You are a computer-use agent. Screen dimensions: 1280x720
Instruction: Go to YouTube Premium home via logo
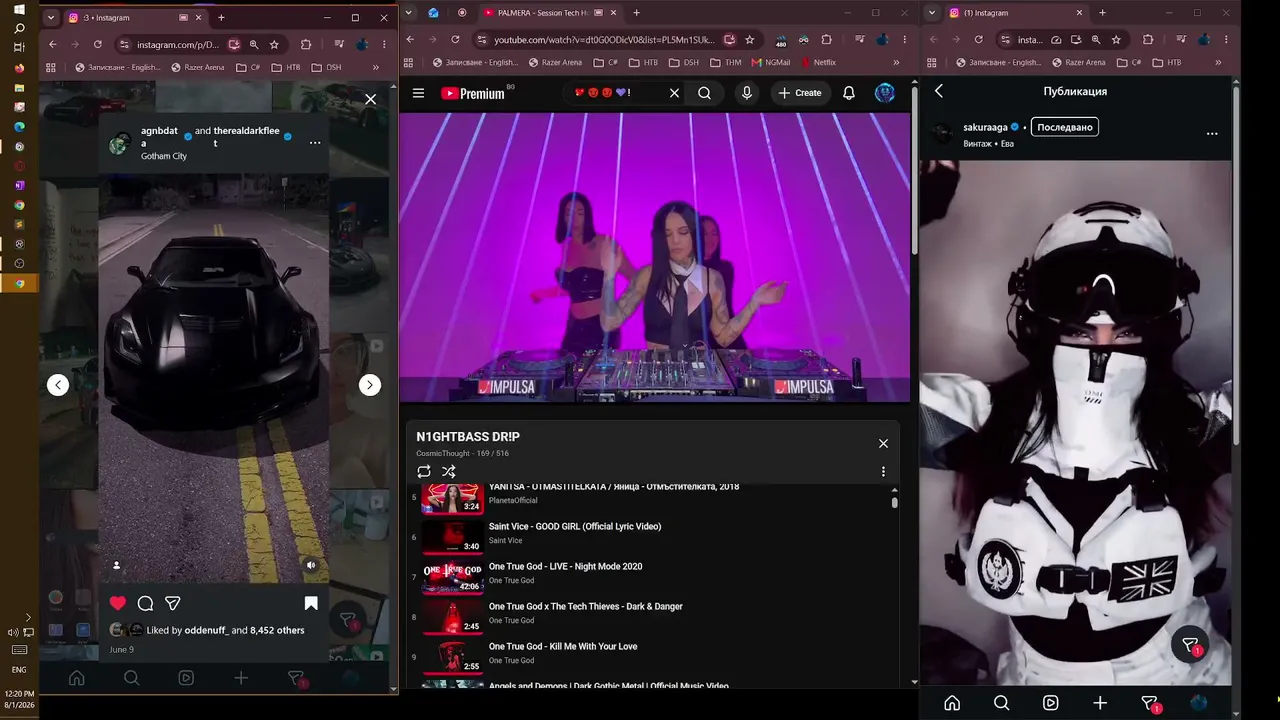tap(472, 93)
